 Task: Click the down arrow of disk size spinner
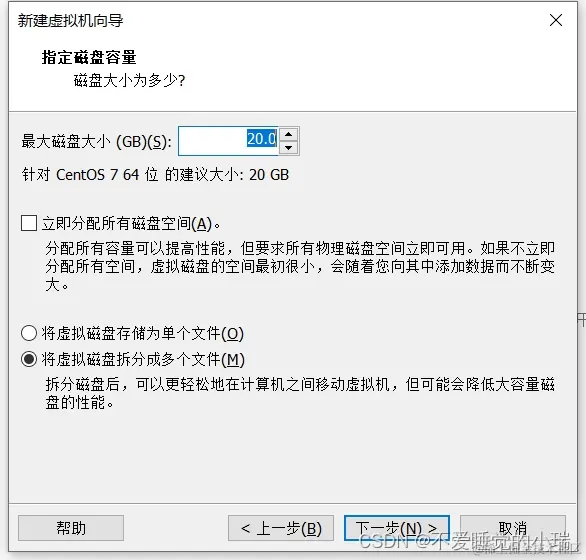[x=289, y=148]
